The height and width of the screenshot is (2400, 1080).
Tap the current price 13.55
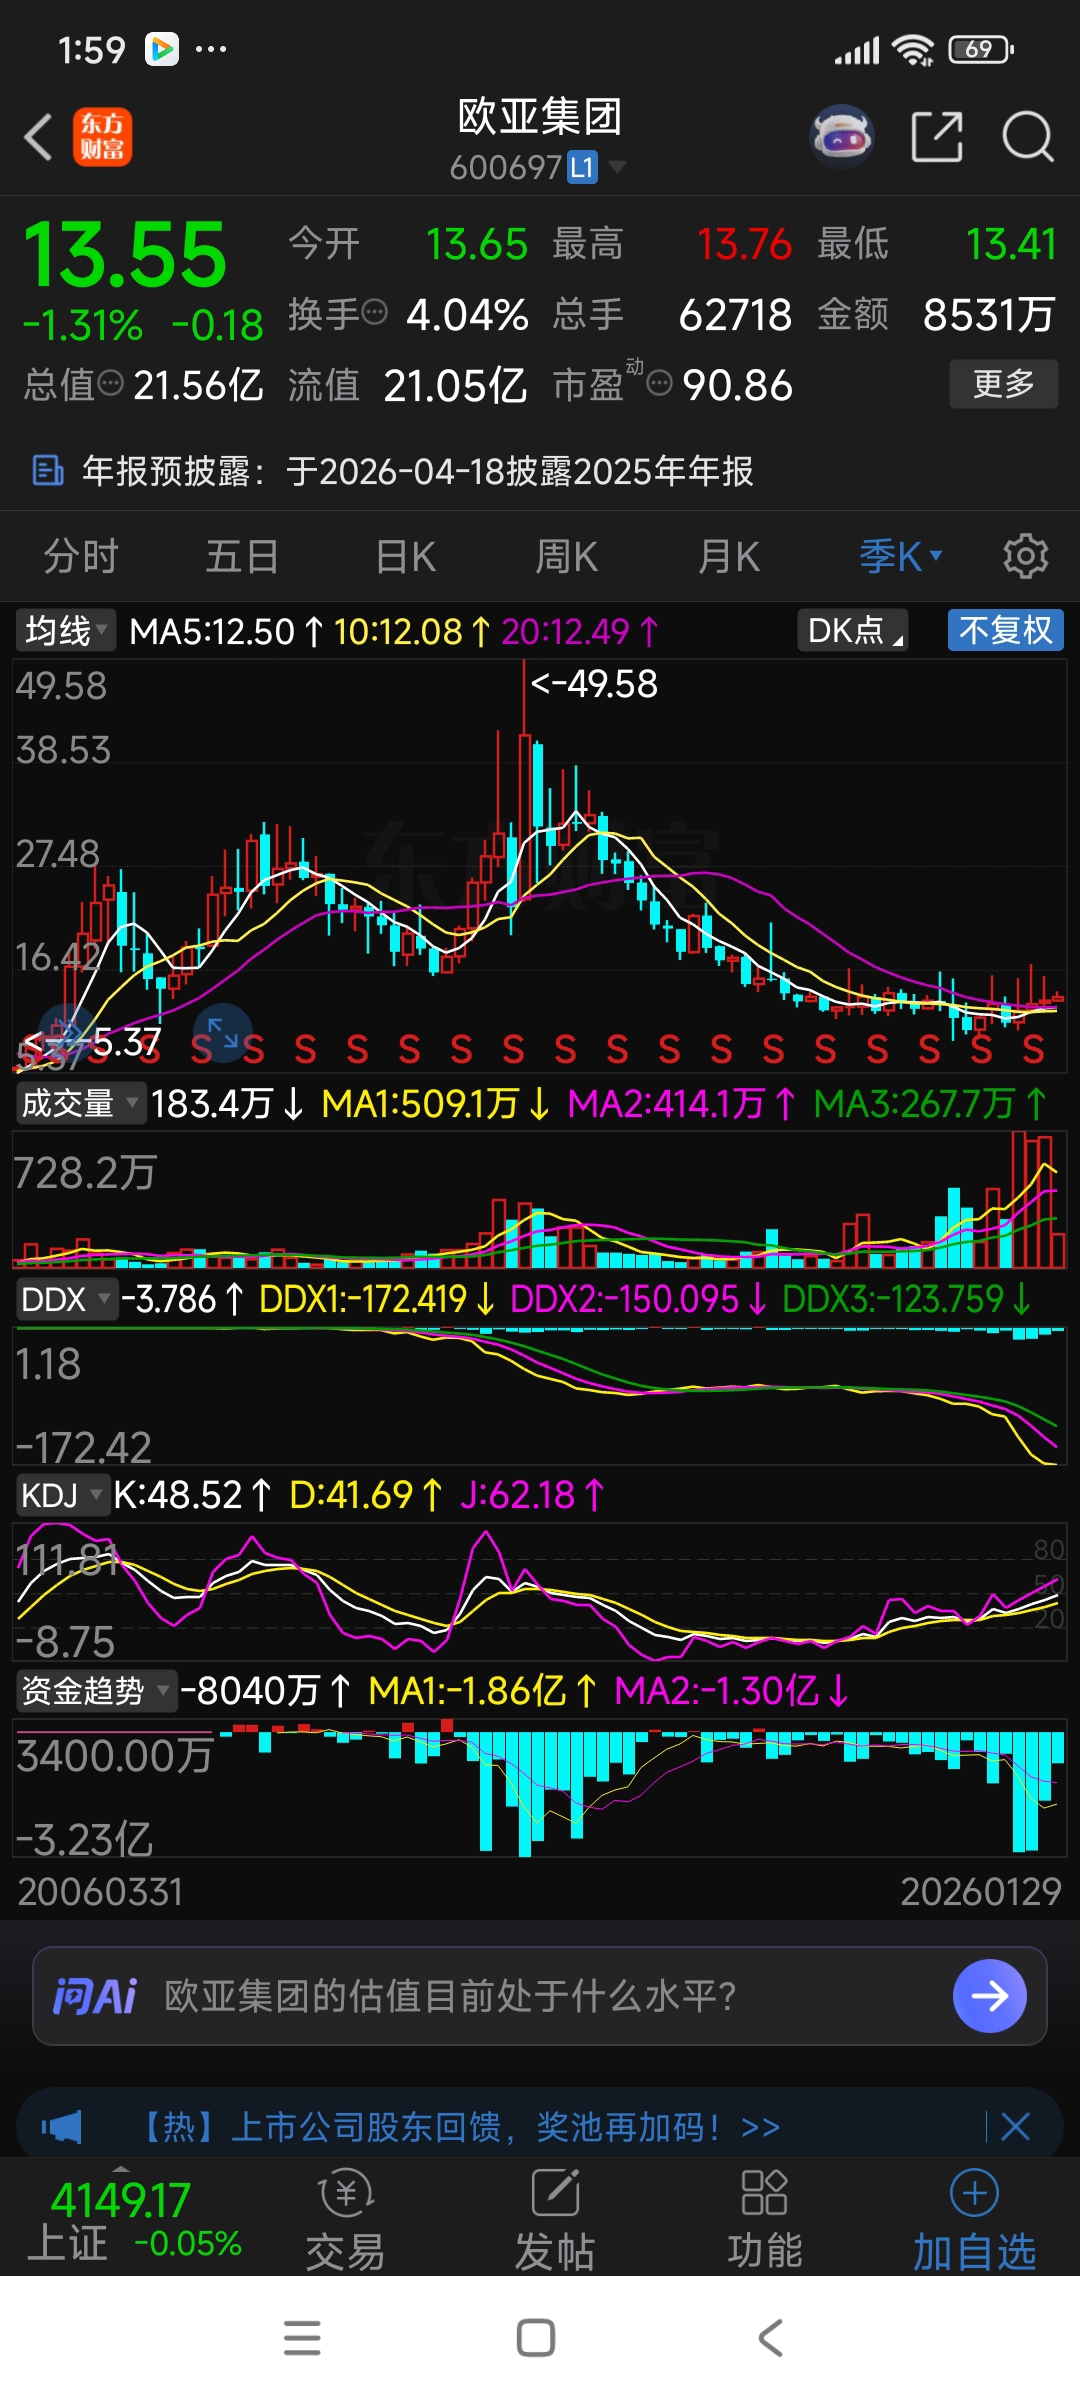click(x=125, y=254)
